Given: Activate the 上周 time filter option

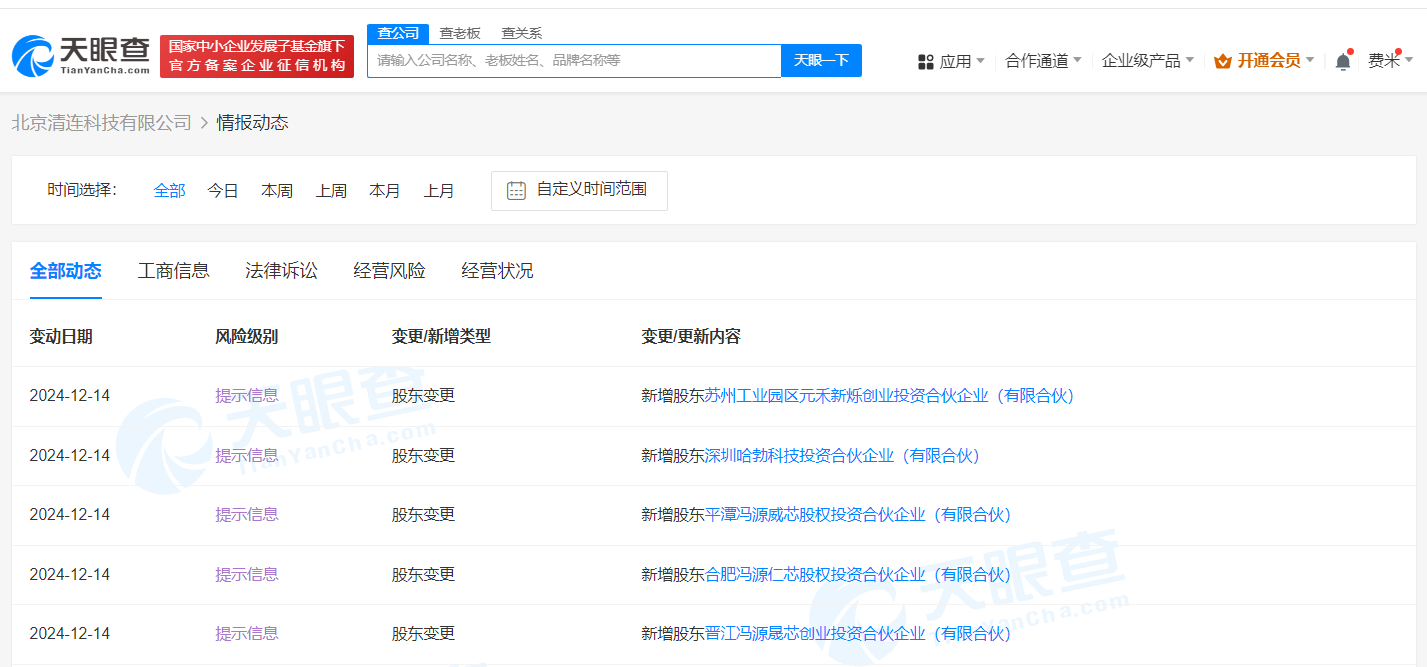Looking at the screenshot, I should [x=331, y=190].
